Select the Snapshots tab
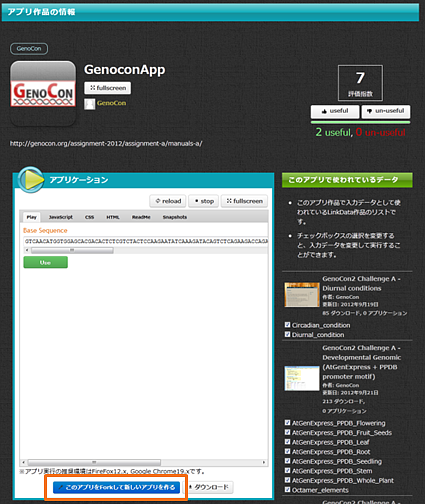Viewport: 425px width, 504px height. click(x=175, y=217)
